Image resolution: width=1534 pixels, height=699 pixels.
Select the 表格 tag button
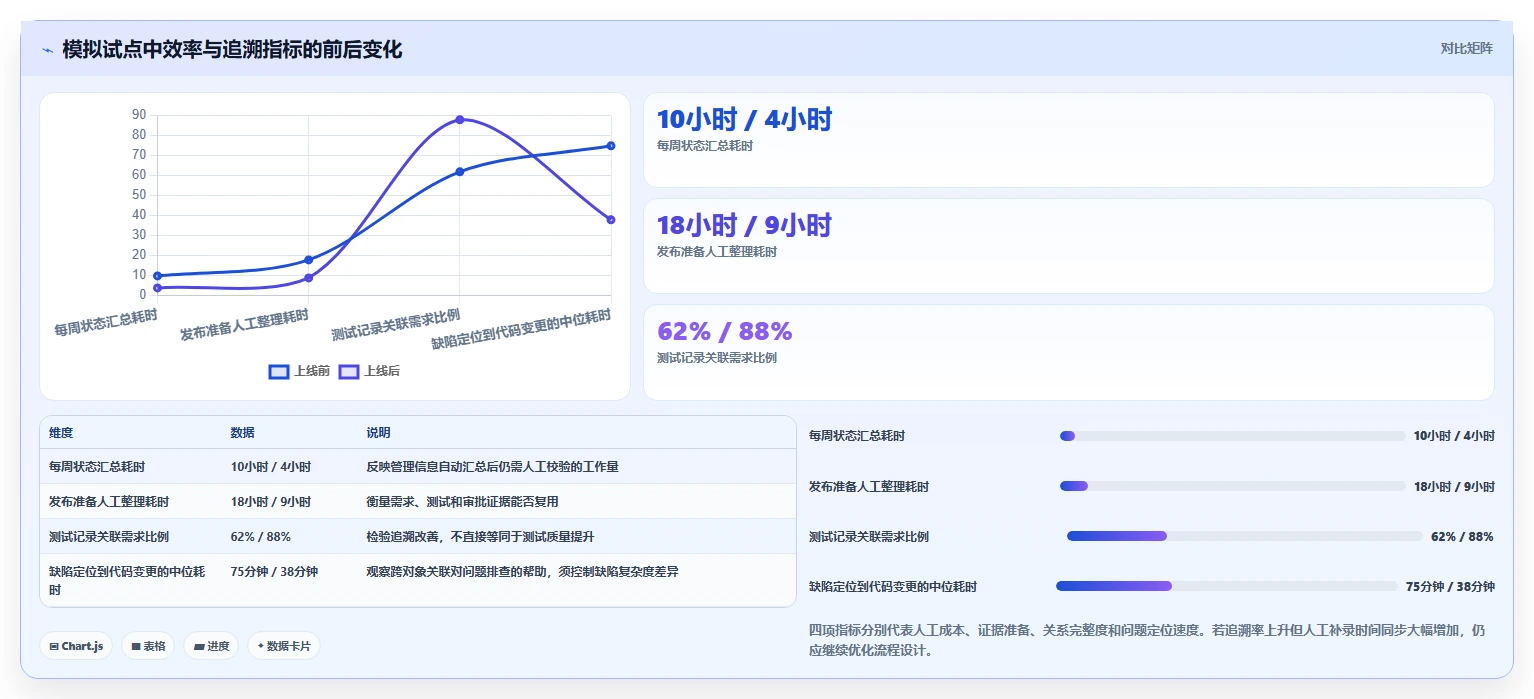point(148,646)
